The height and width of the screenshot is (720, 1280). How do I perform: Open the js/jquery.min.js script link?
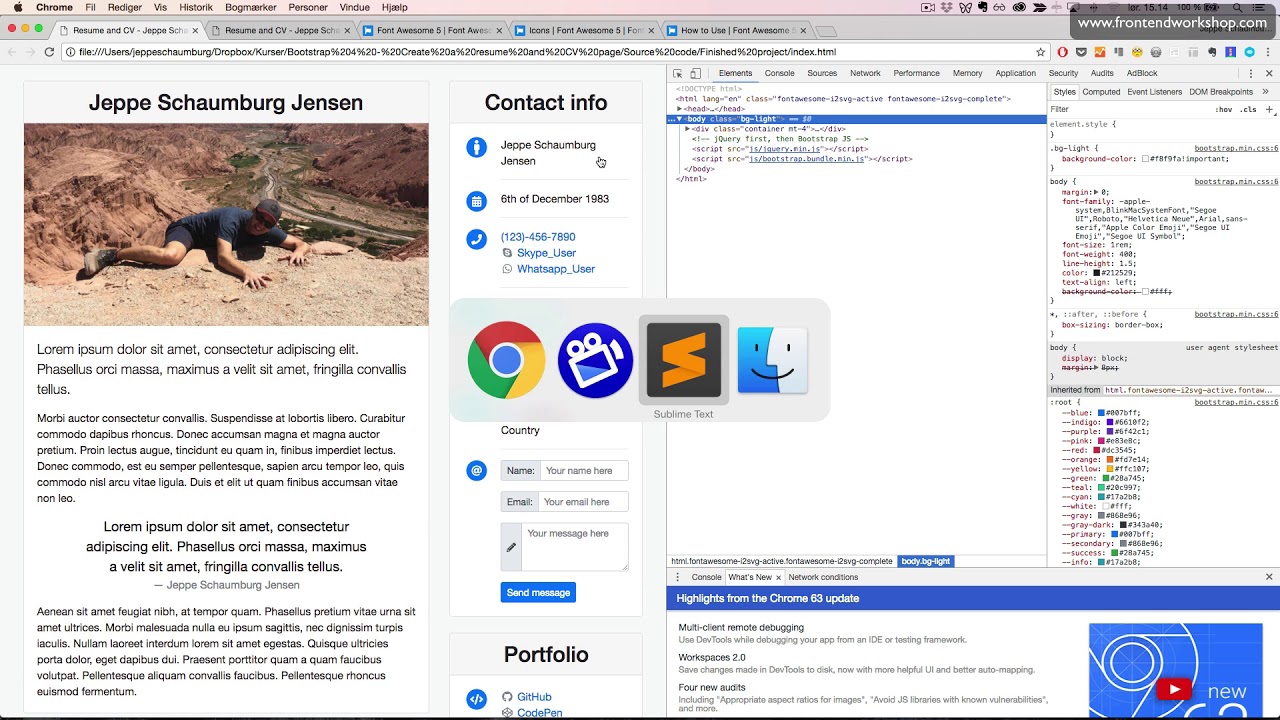(x=785, y=149)
